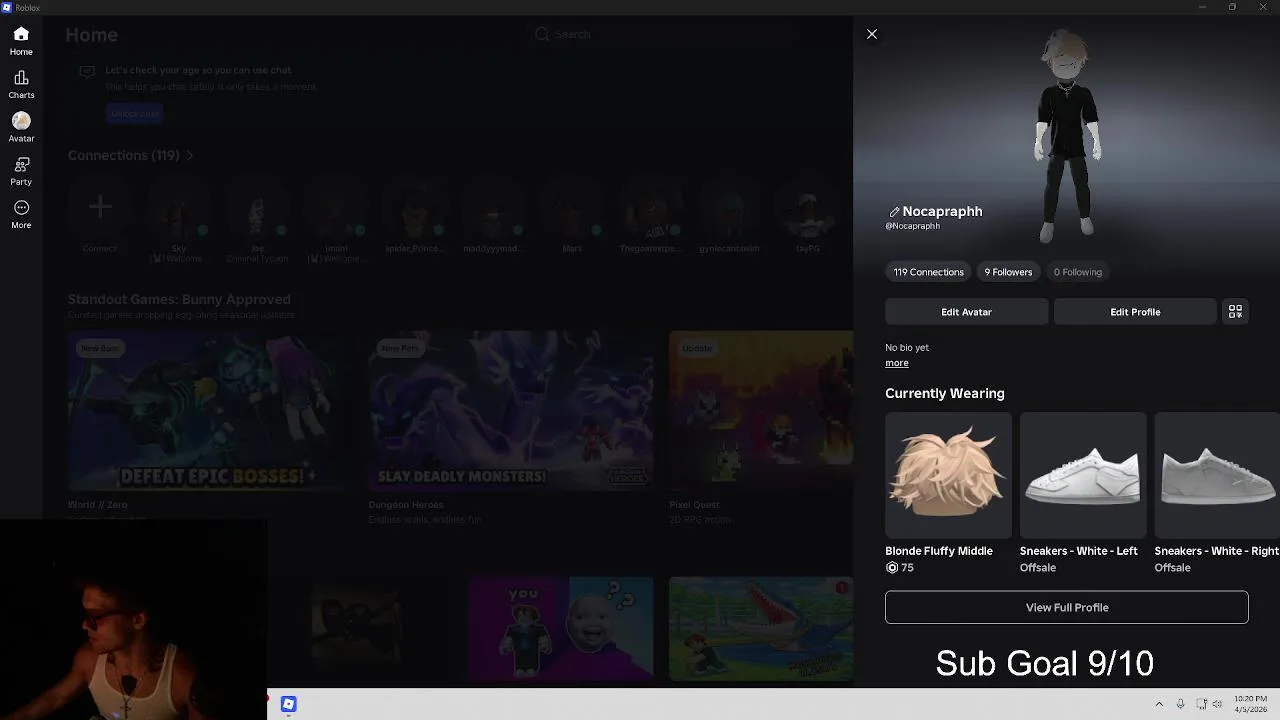Open Sneakers - White - Left item
Image resolution: width=1280 pixels, height=720 pixels.
pos(1083,475)
